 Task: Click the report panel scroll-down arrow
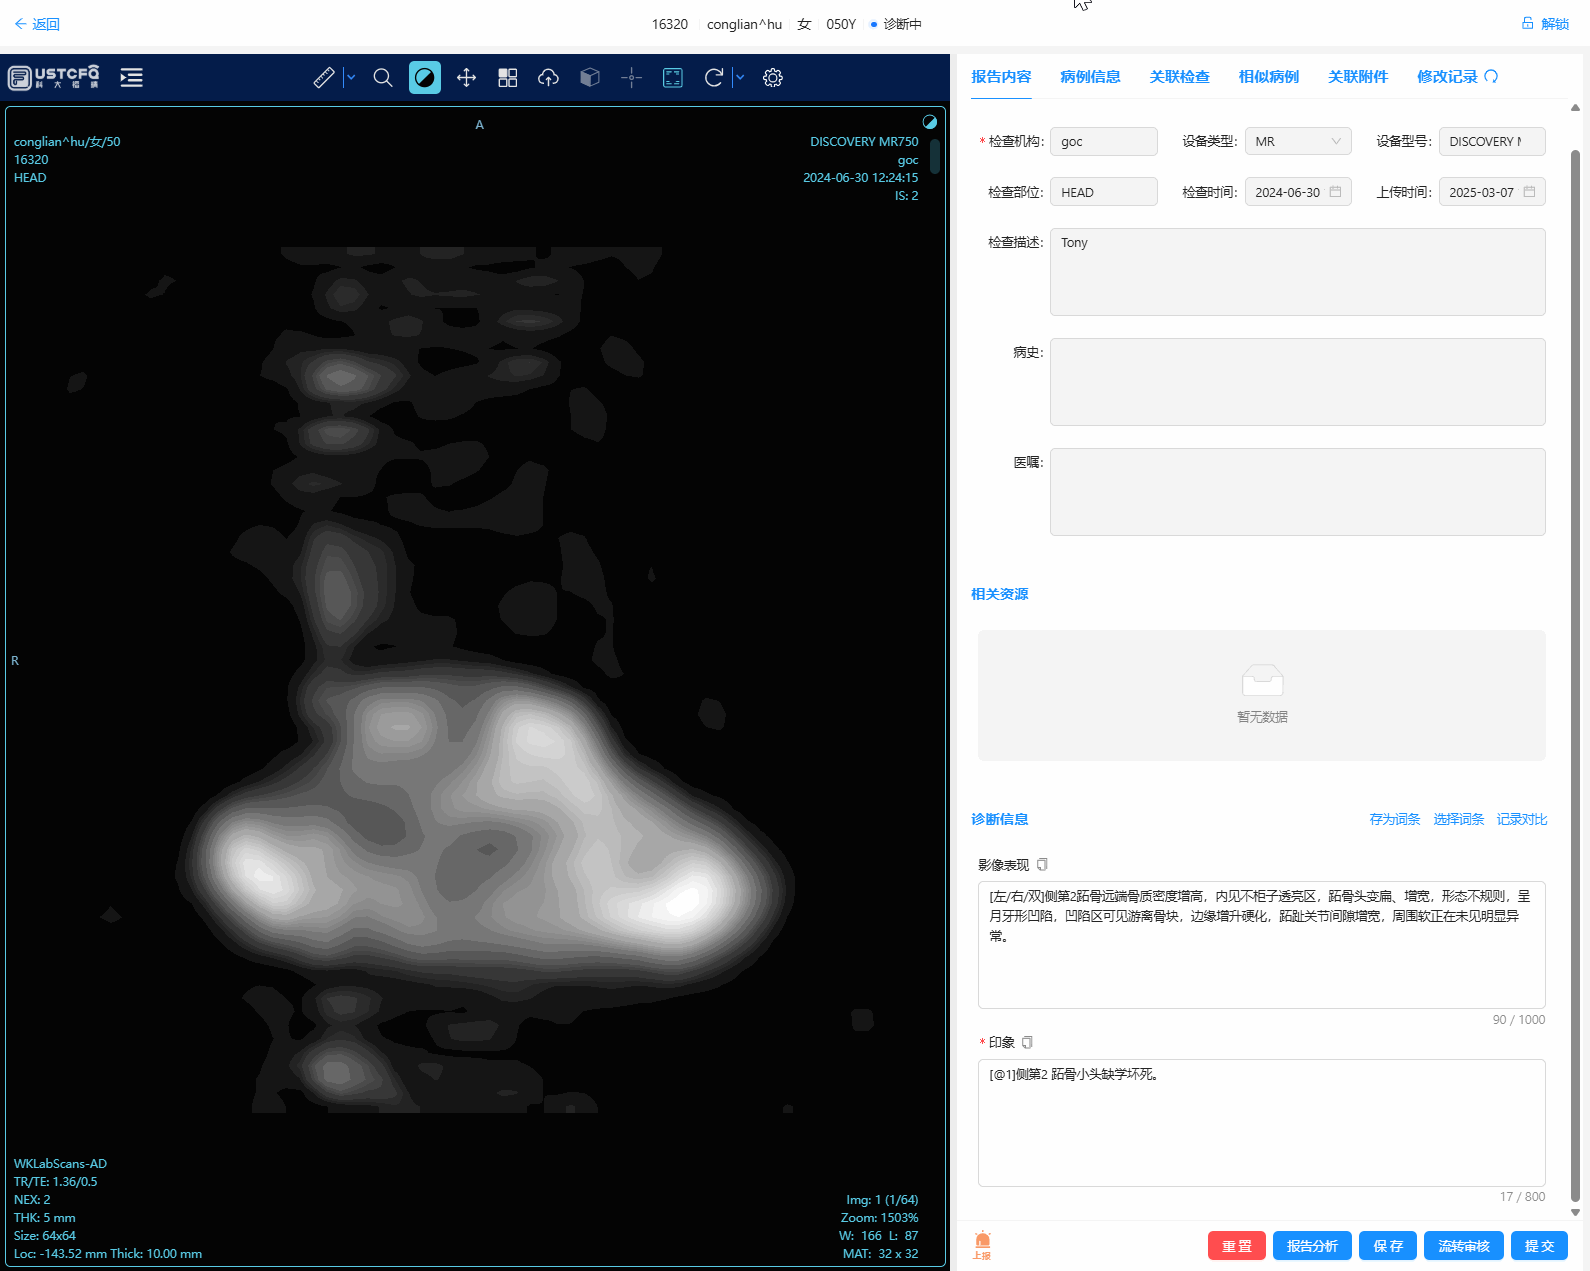pos(1575,1212)
